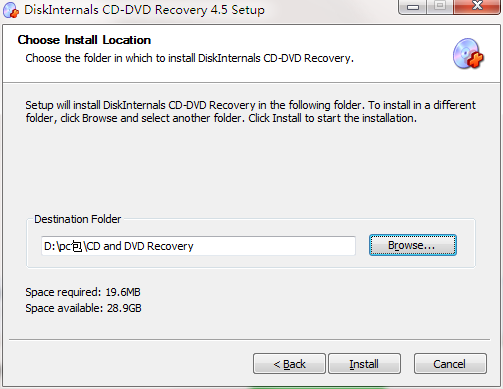Click the setup instructions paragraph text
The image size is (503, 389).
250,112
